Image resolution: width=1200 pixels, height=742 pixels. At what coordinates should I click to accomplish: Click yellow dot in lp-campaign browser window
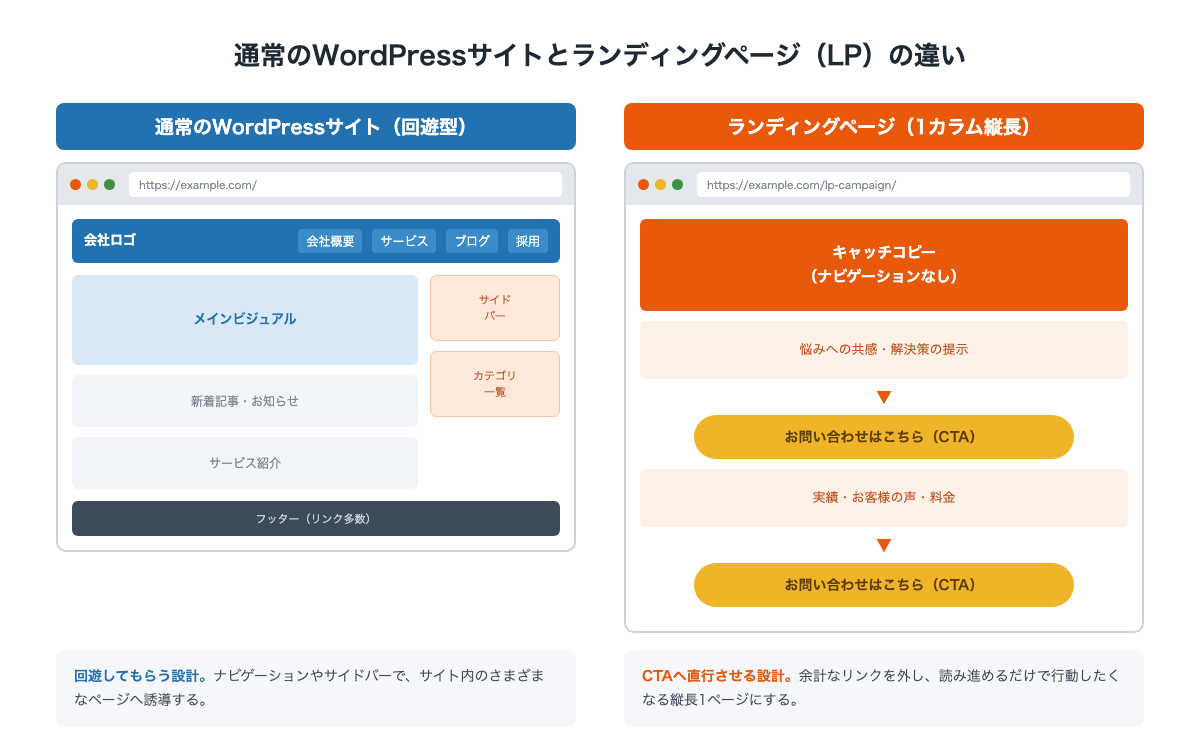pos(660,185)
